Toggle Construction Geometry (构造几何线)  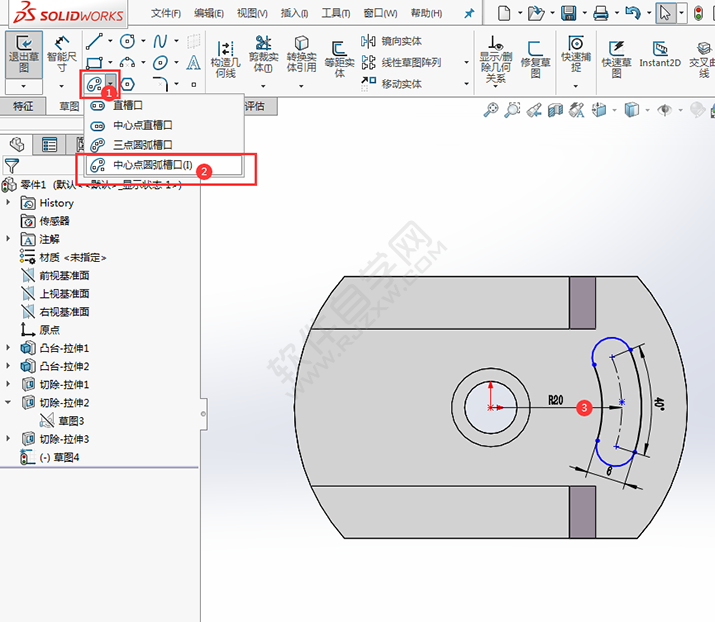click(x=225, y=58)
